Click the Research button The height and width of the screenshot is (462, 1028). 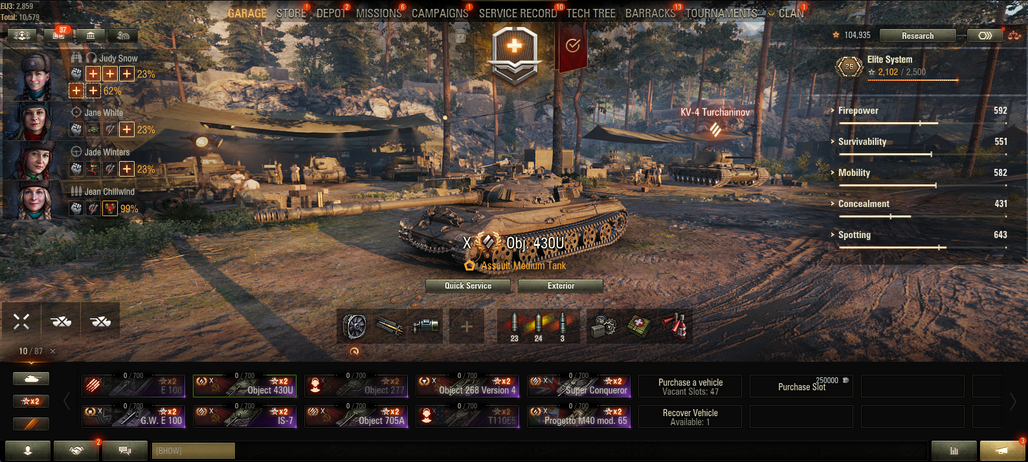point(918,35)
